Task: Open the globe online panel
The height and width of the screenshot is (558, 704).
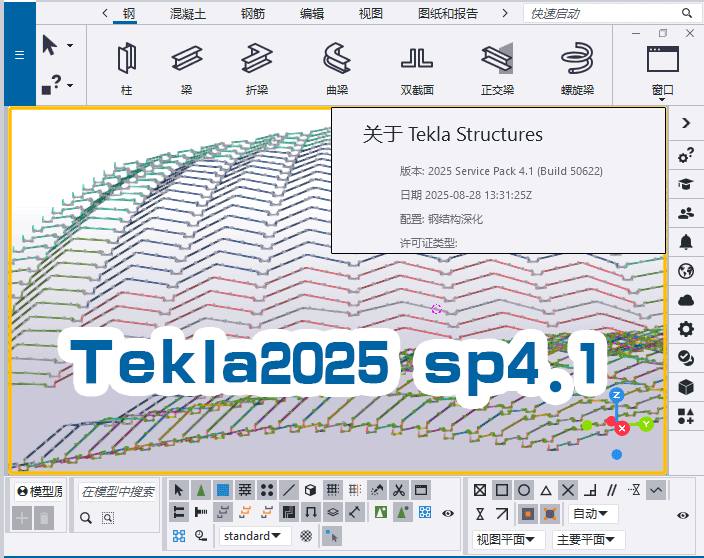Action: click(x=686, y=271)
